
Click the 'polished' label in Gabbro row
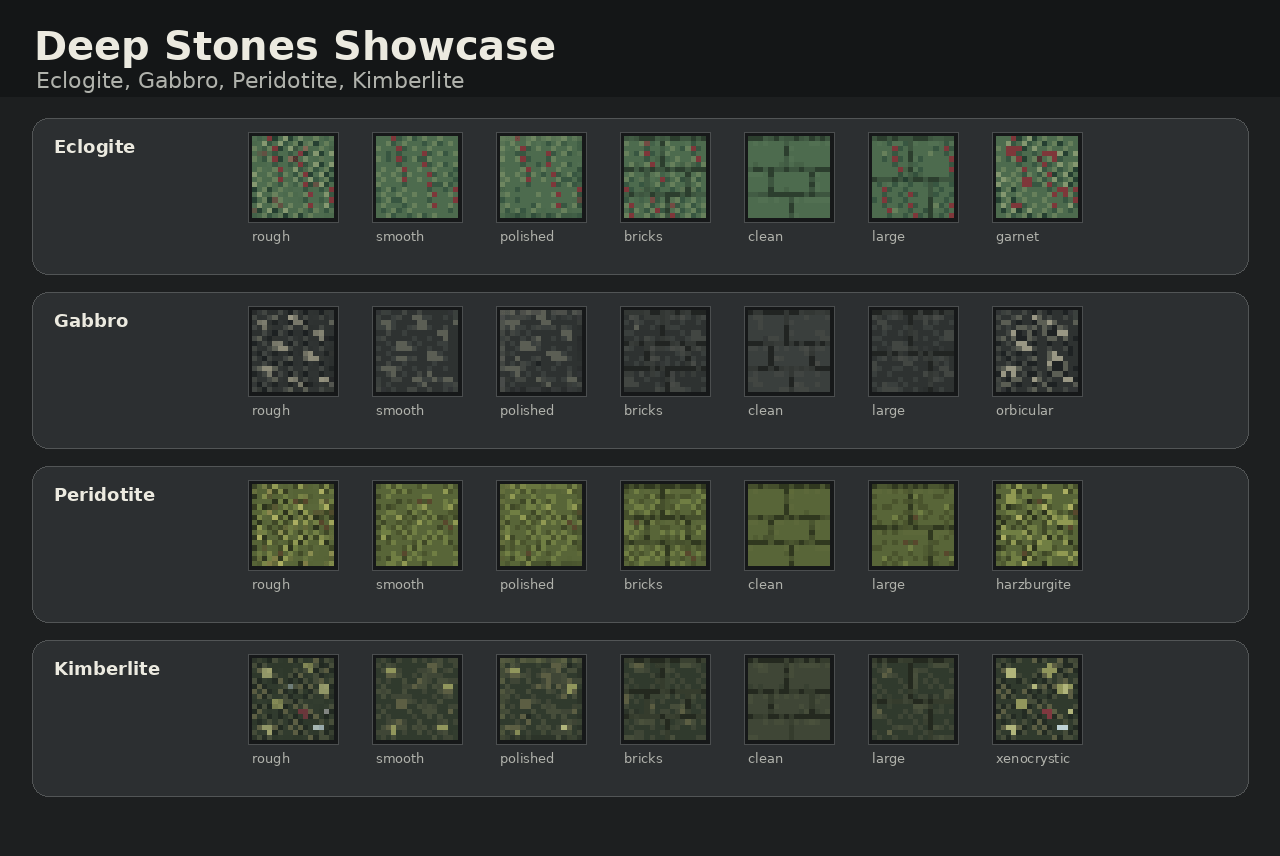pyautogui.click(x=527, y=411)
